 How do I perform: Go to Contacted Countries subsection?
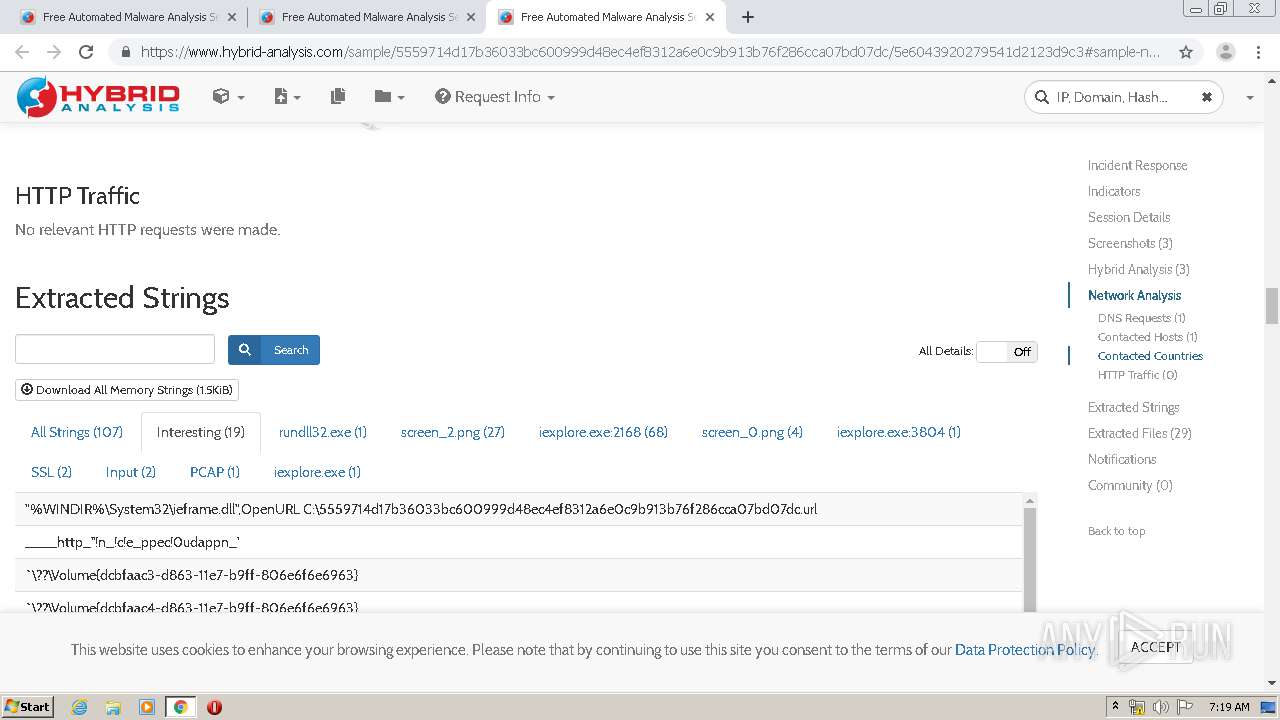click(1150, 356)
